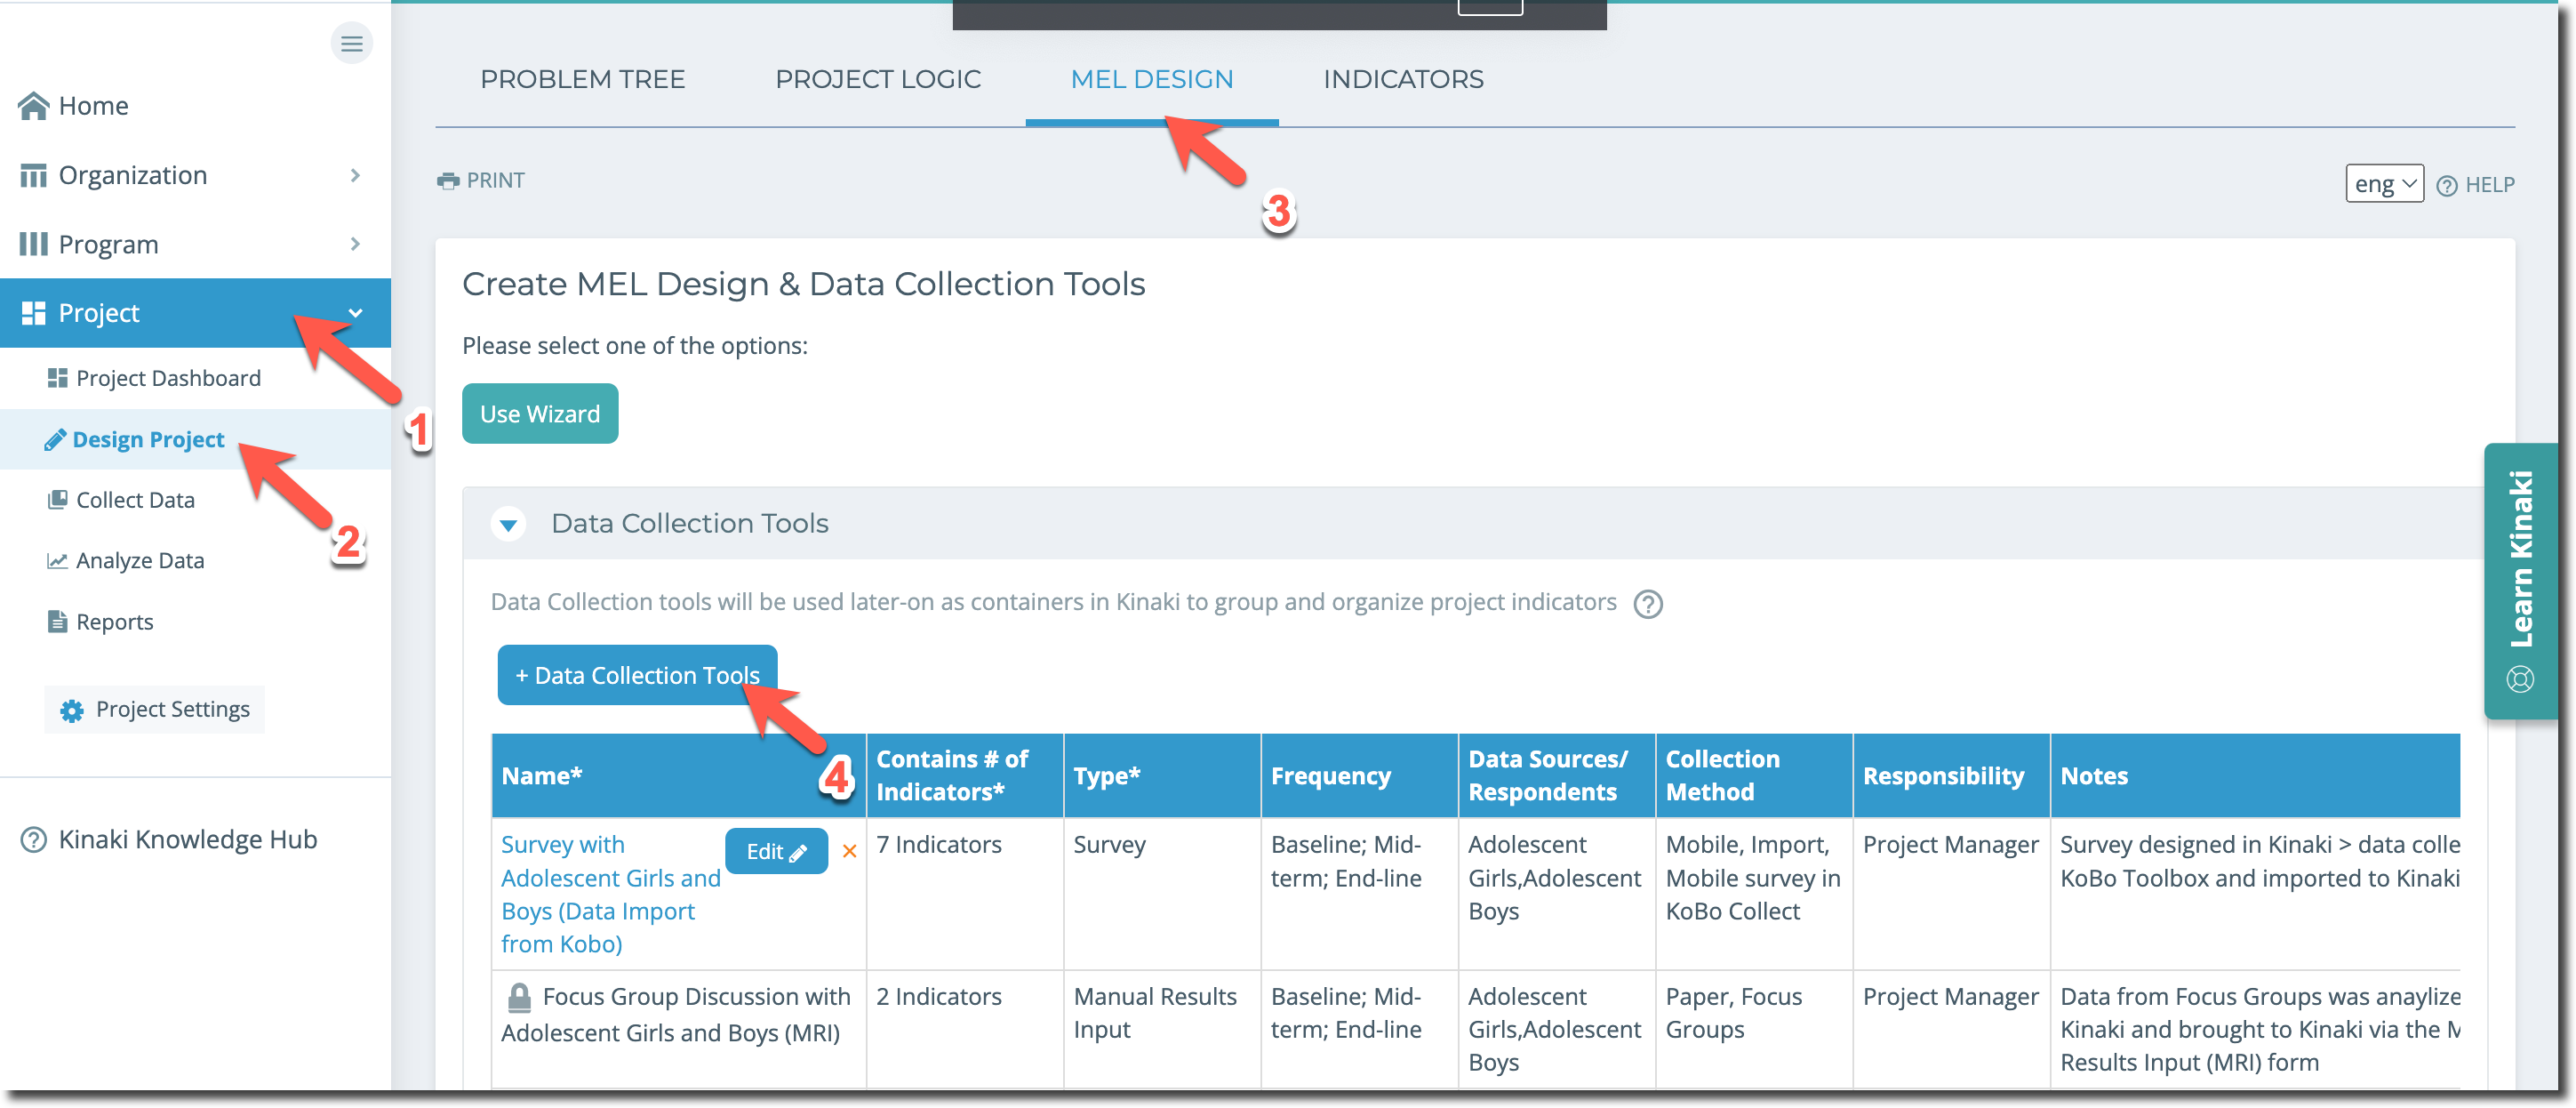Open Project Settings gear icon
This screenshot has height=1108, width=2576.
pos(72,710)
